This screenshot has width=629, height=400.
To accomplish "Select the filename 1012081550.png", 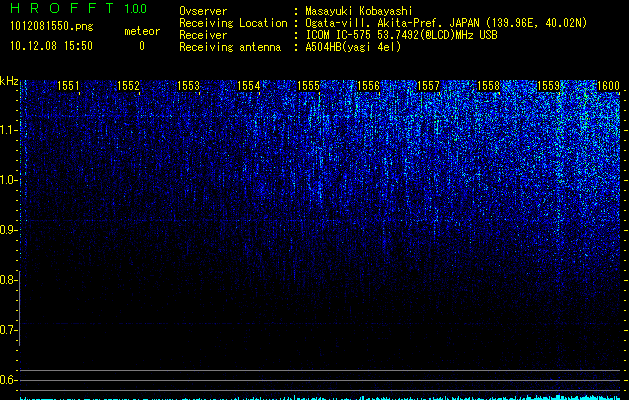I will click(52, 26).
